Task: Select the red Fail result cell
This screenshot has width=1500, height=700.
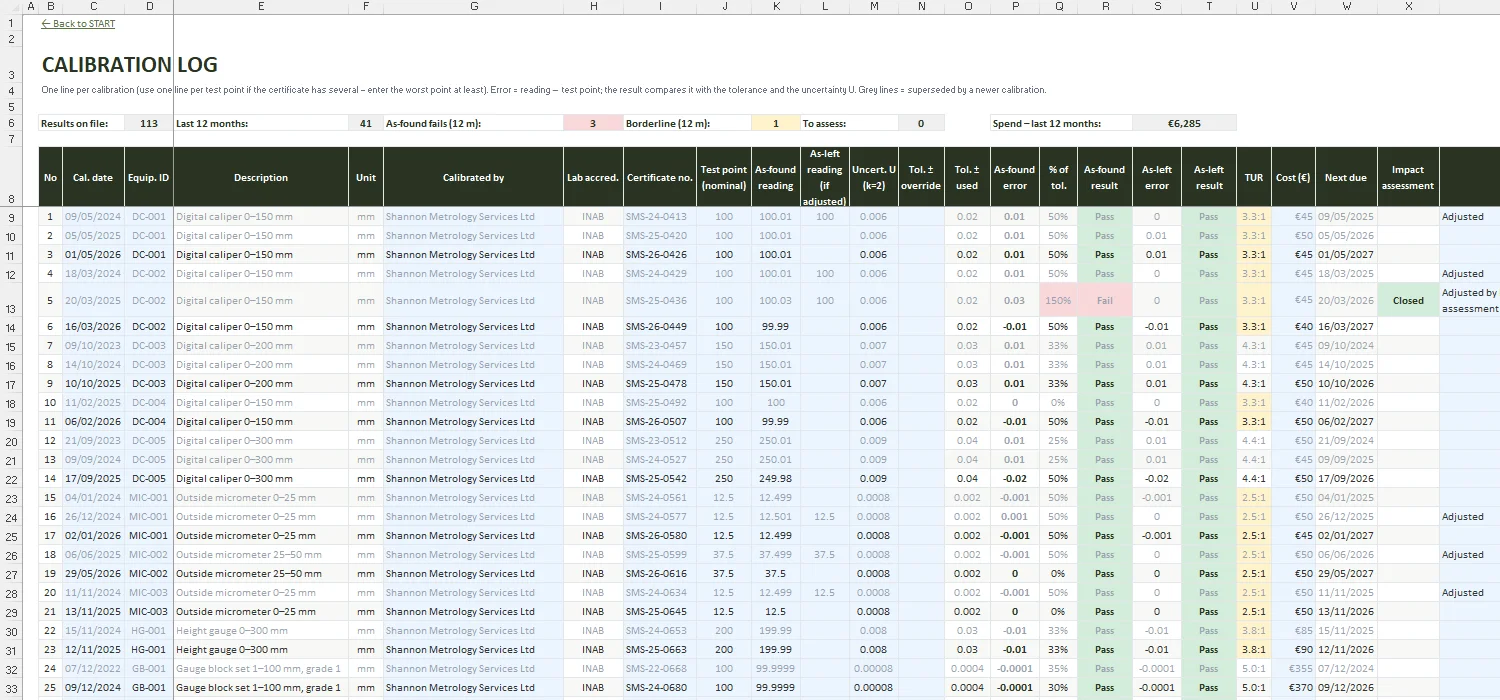Action: click(1105, 300)
